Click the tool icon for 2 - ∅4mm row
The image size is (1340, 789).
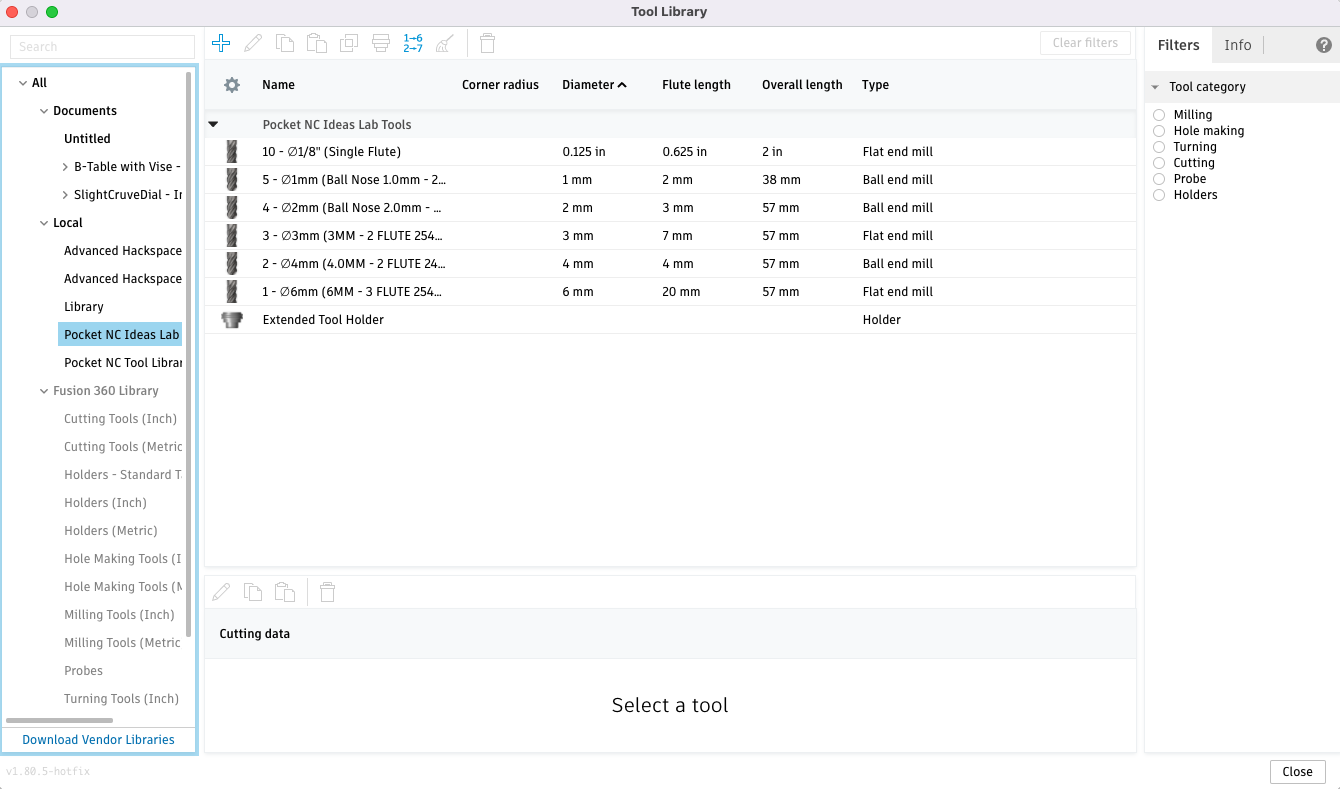(x=232, y=264)
